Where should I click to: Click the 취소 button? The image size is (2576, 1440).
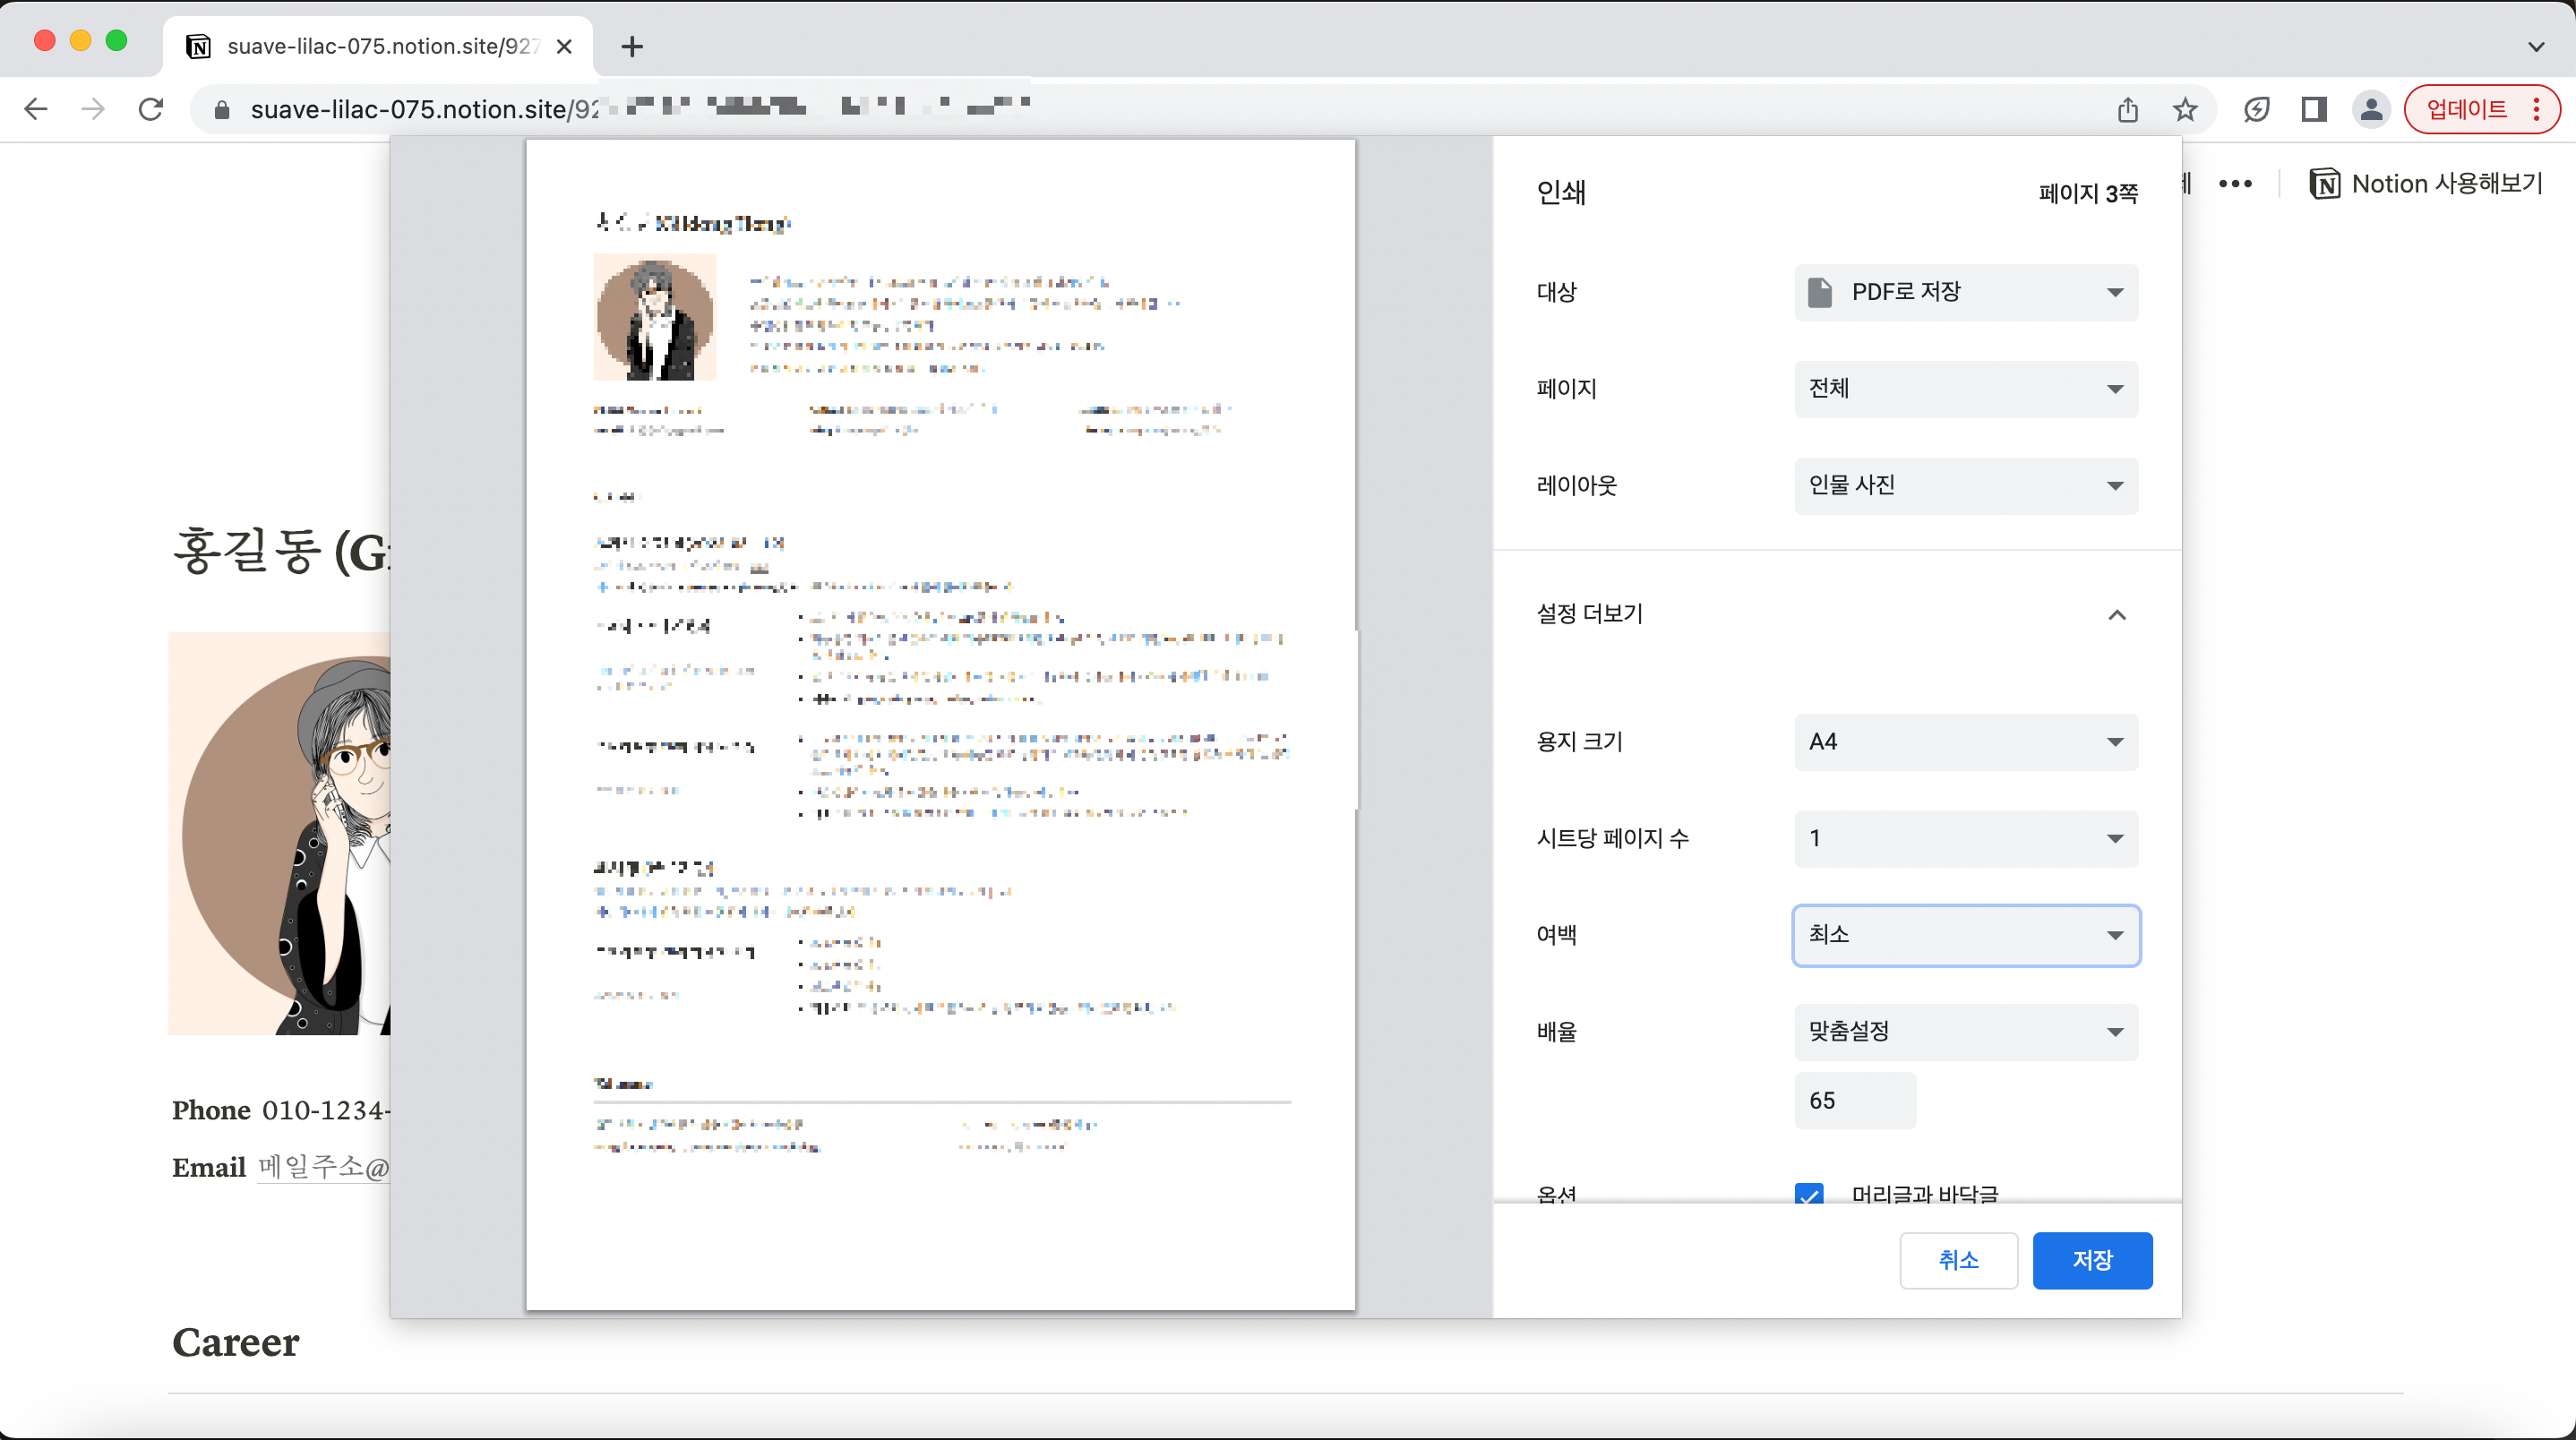point(1958,1260)
